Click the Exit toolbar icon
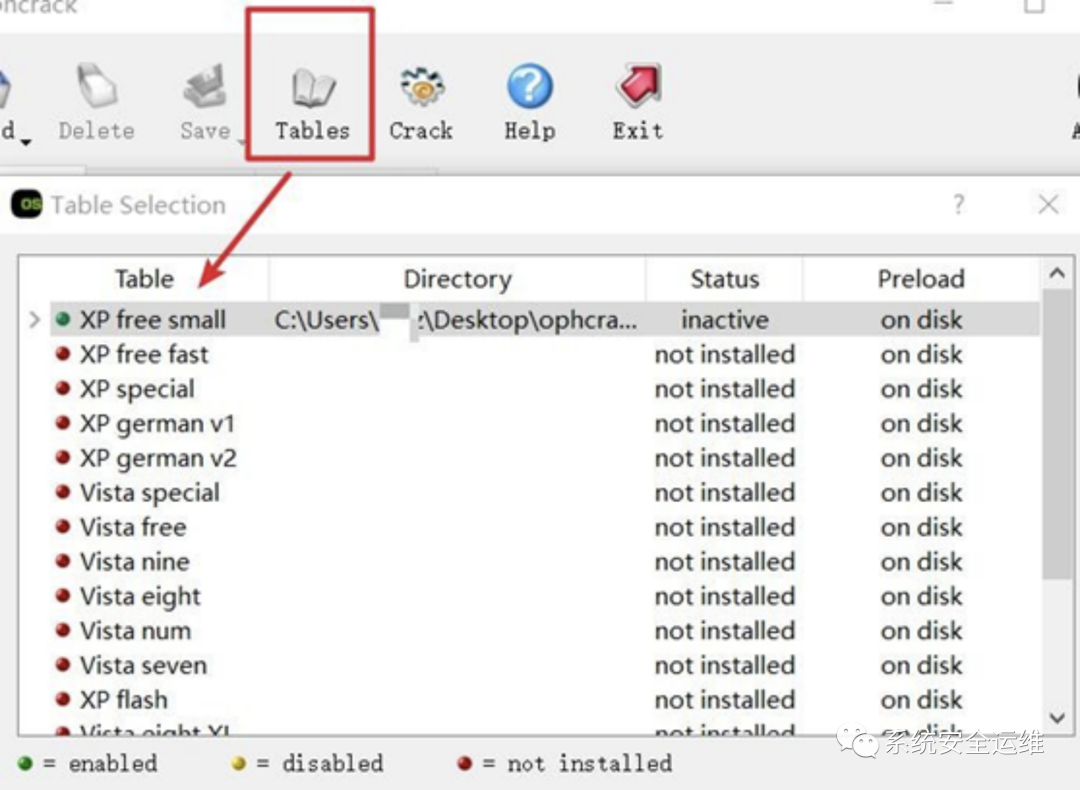Viewport: 1080px width, 790px height. click(x=638, y=103)
